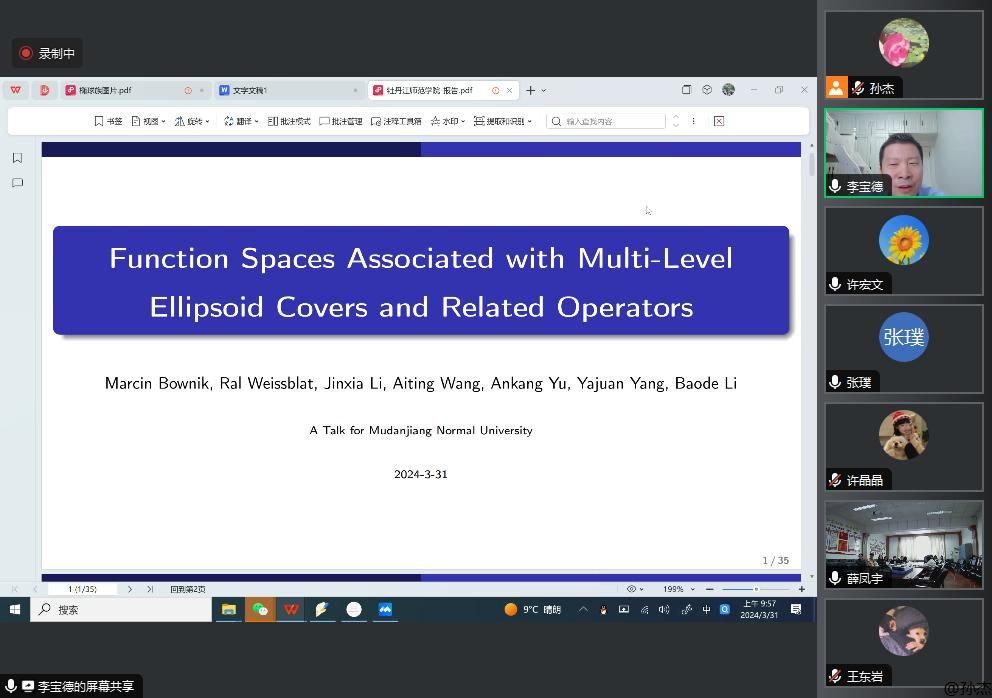Open the 翻译 translate dropdown
This screenshot has width=992, height=698.
pyautogui.click(x=241, y=121)
